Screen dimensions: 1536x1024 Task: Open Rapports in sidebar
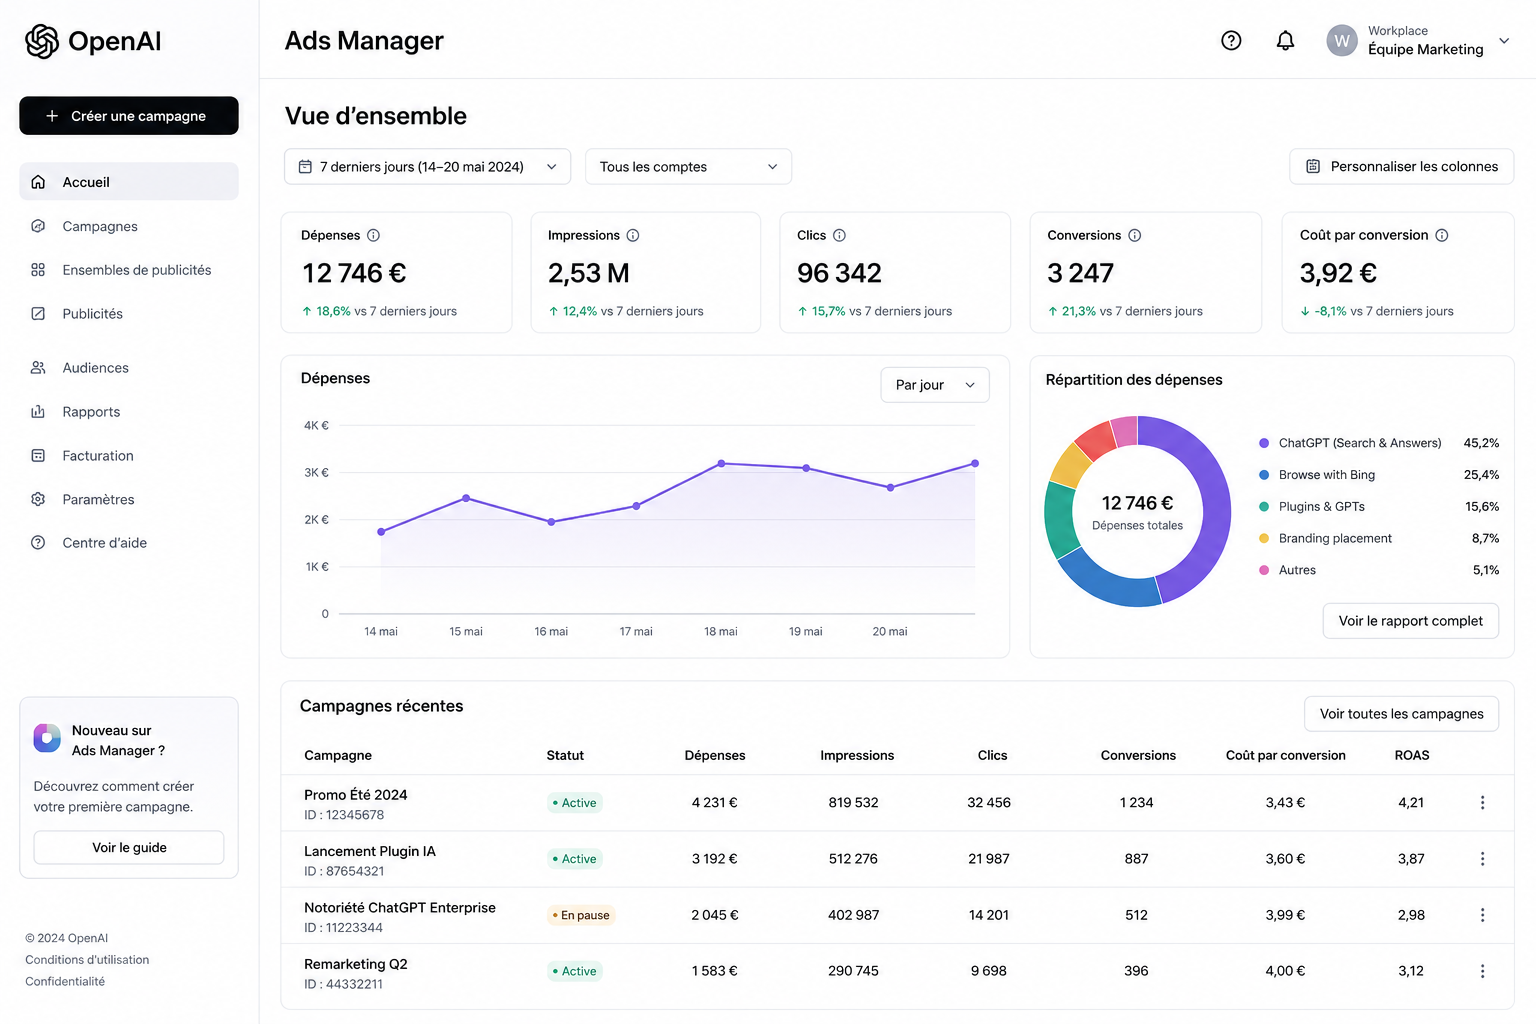129,412
